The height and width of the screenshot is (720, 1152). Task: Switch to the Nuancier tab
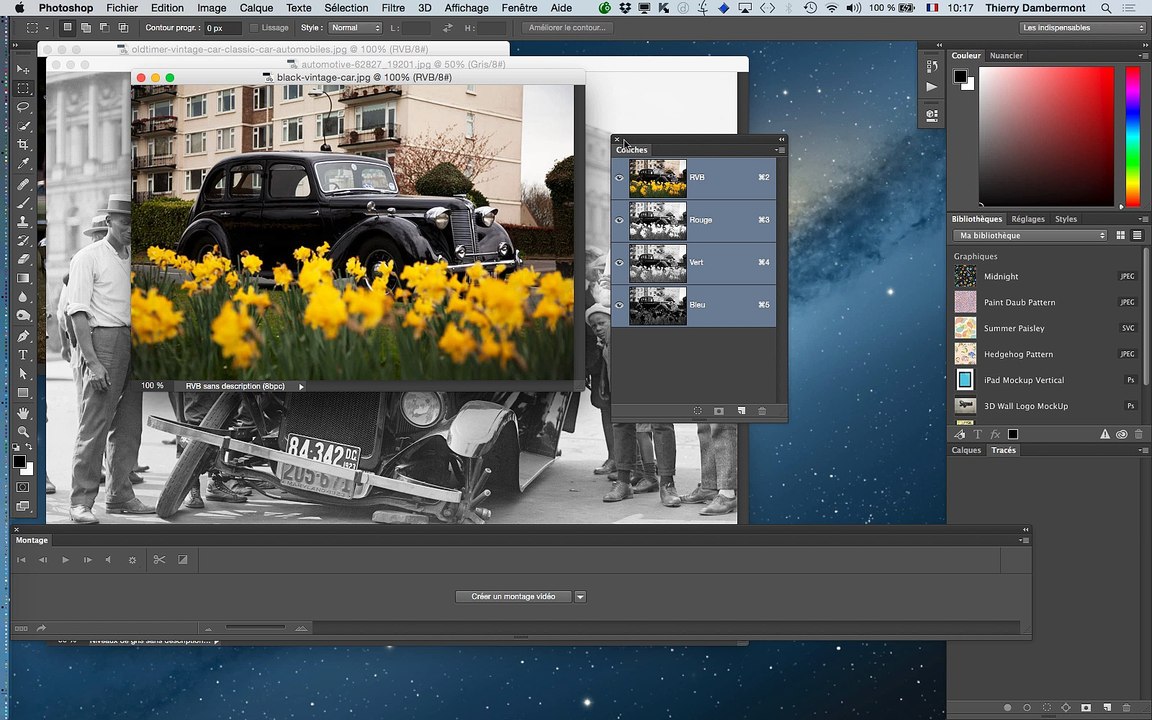pyautogui.click(x=1006, y=56)
